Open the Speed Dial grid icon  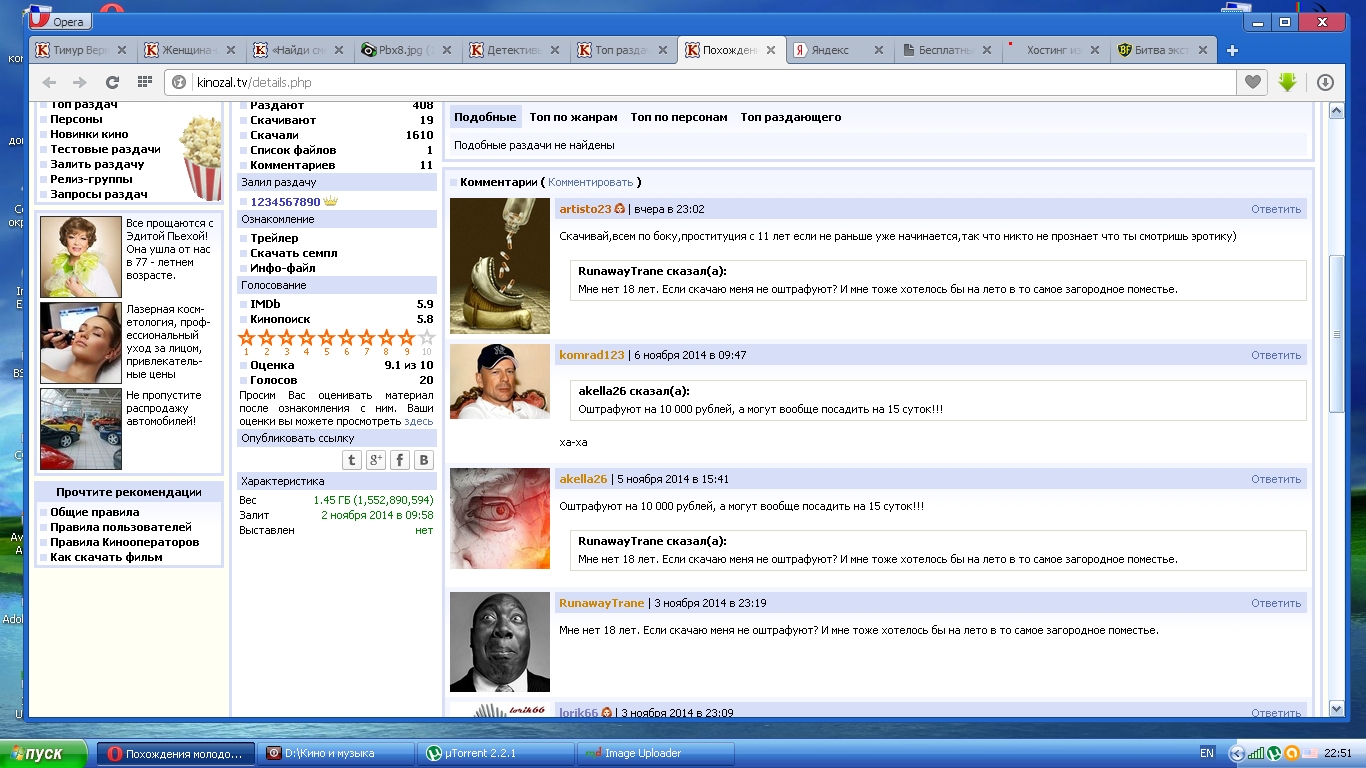145,83
